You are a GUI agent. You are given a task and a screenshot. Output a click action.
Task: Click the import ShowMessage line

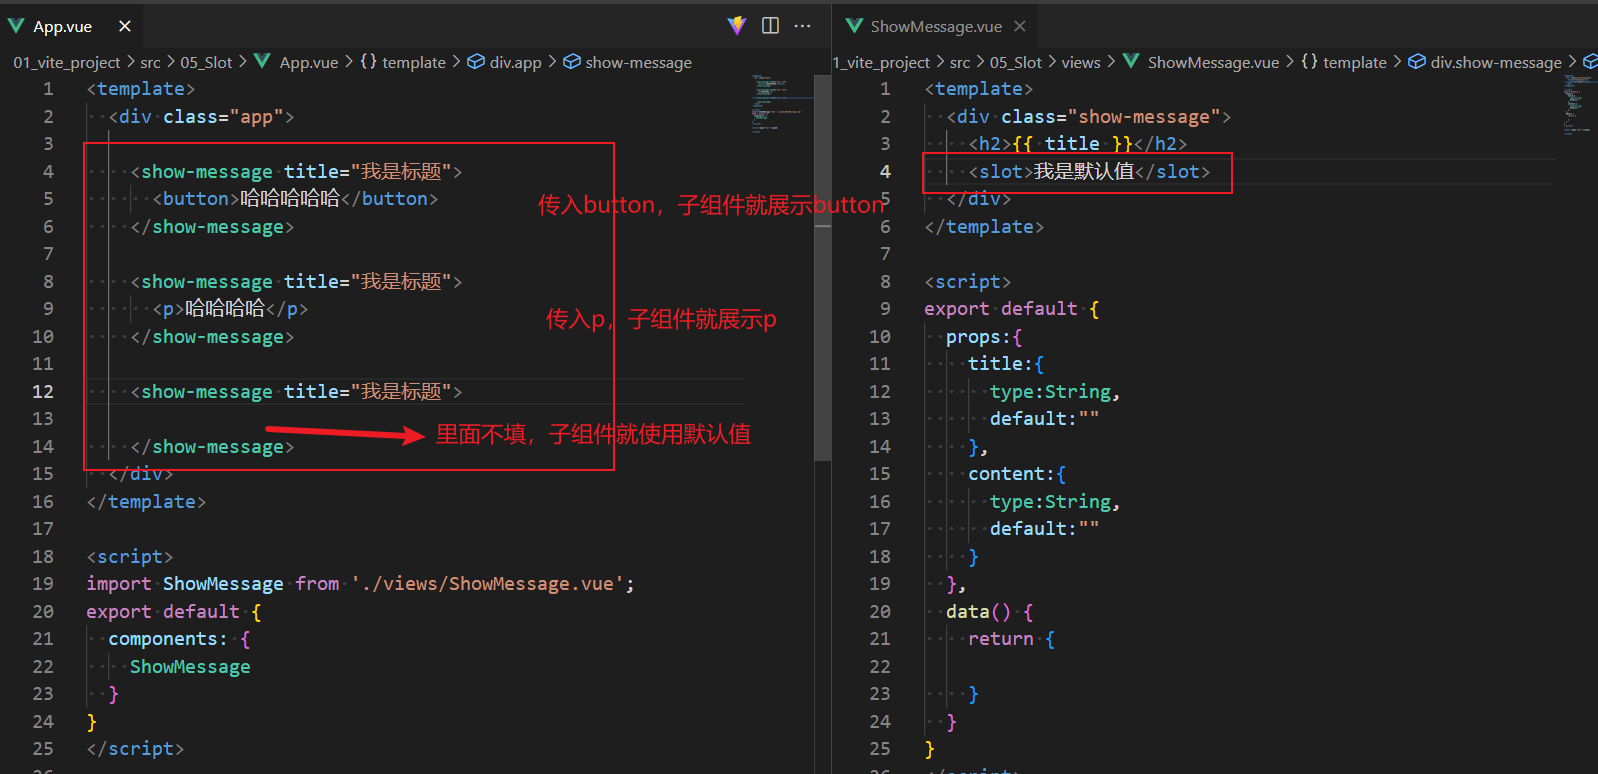[360, 584]
